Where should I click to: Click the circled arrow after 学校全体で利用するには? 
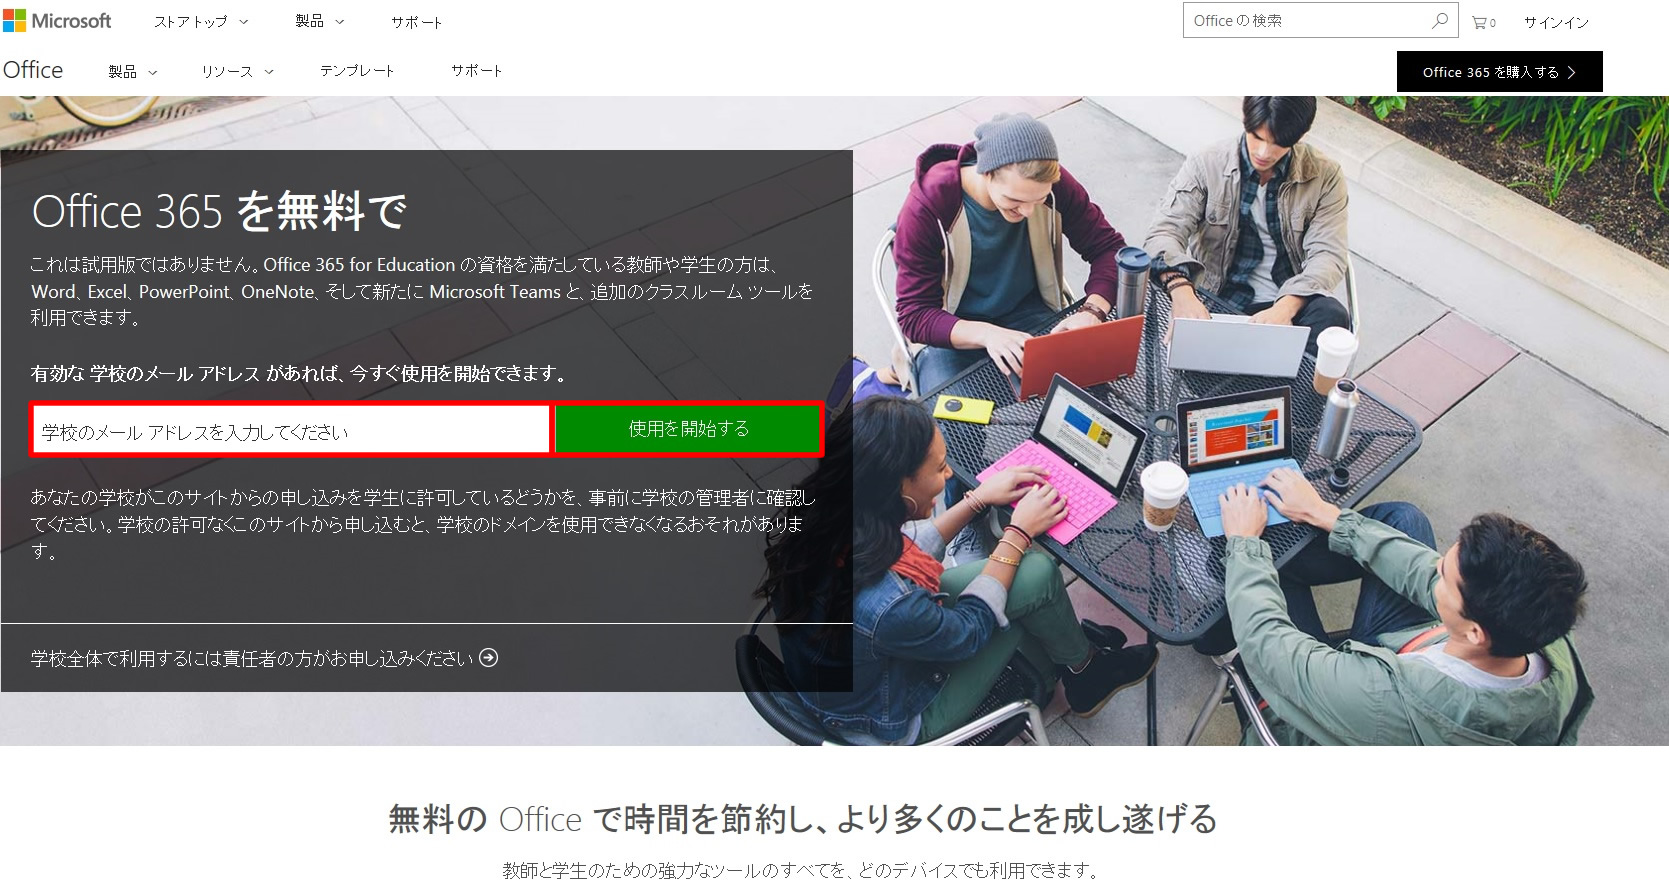(488, 657)
